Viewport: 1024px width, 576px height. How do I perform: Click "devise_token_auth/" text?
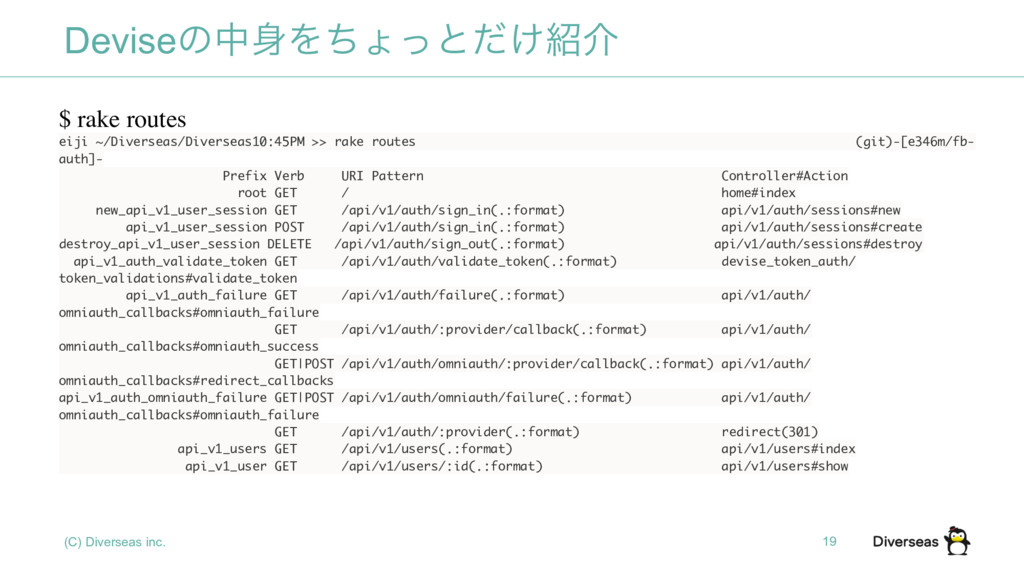[x=788, y=261]
